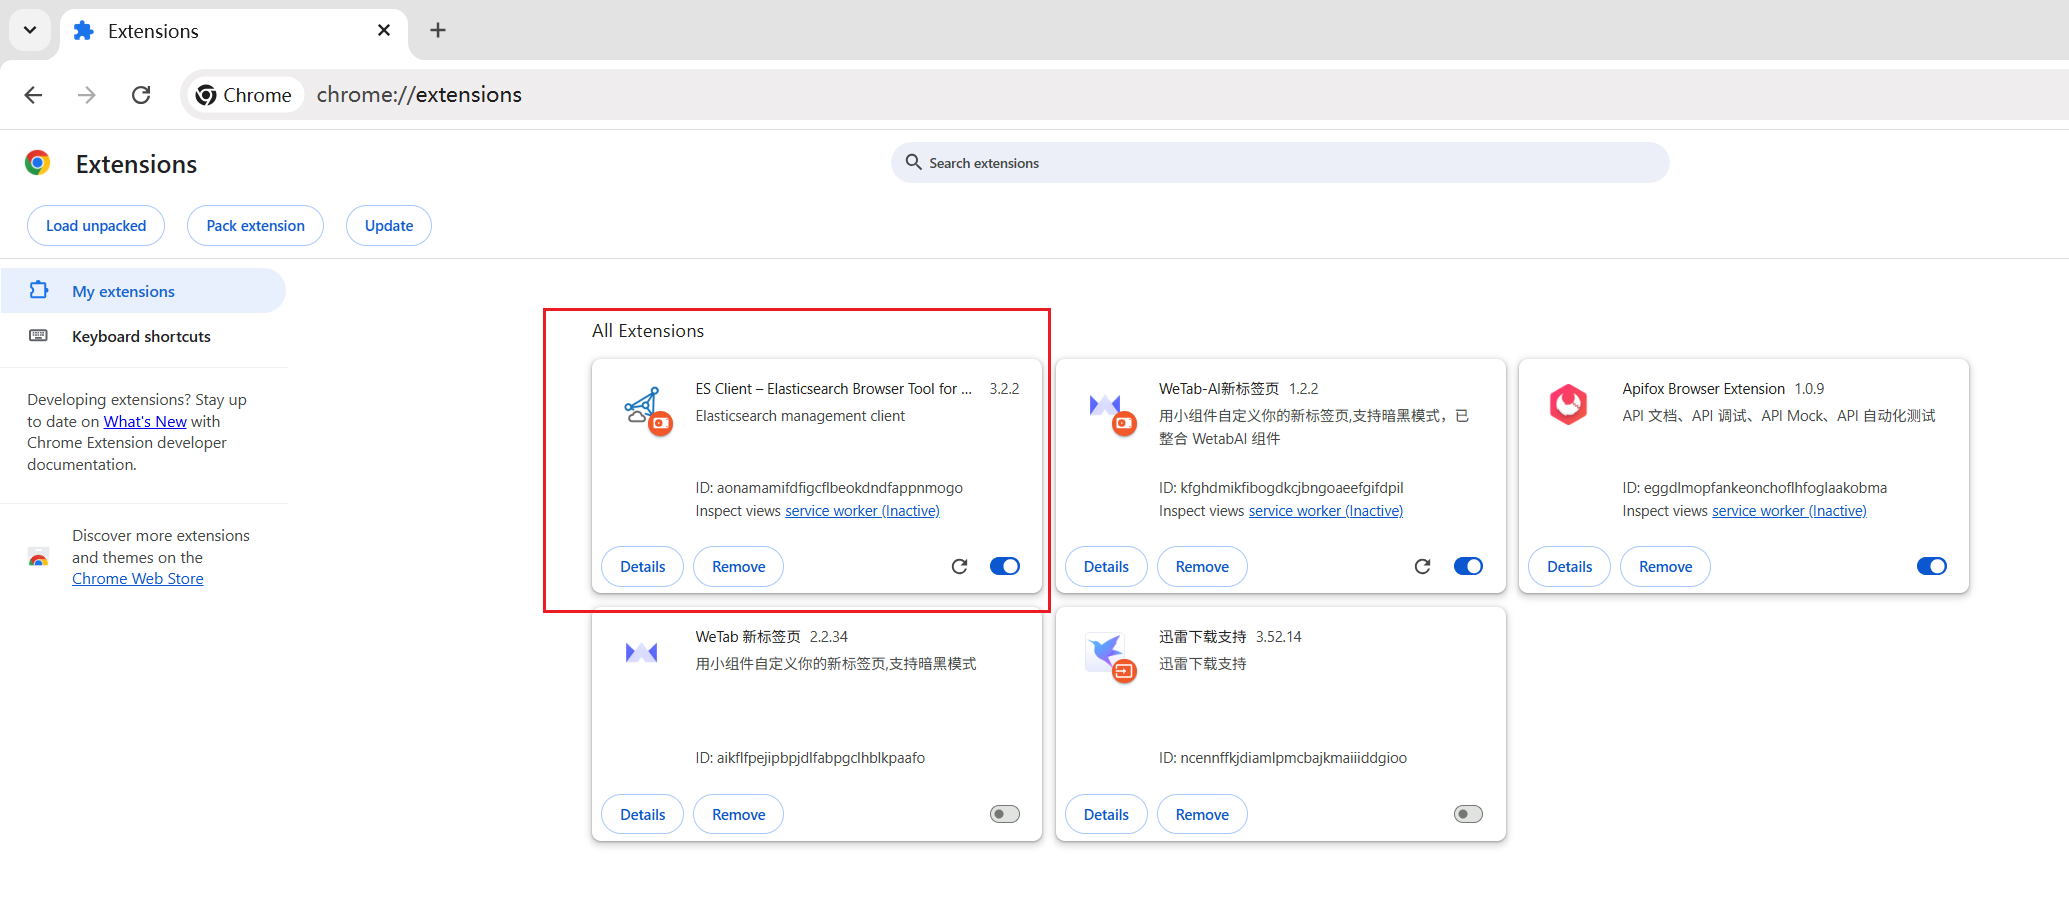Click the search magnifier icon
Screen dimensions: 2069x907
[x=913, y=162]
